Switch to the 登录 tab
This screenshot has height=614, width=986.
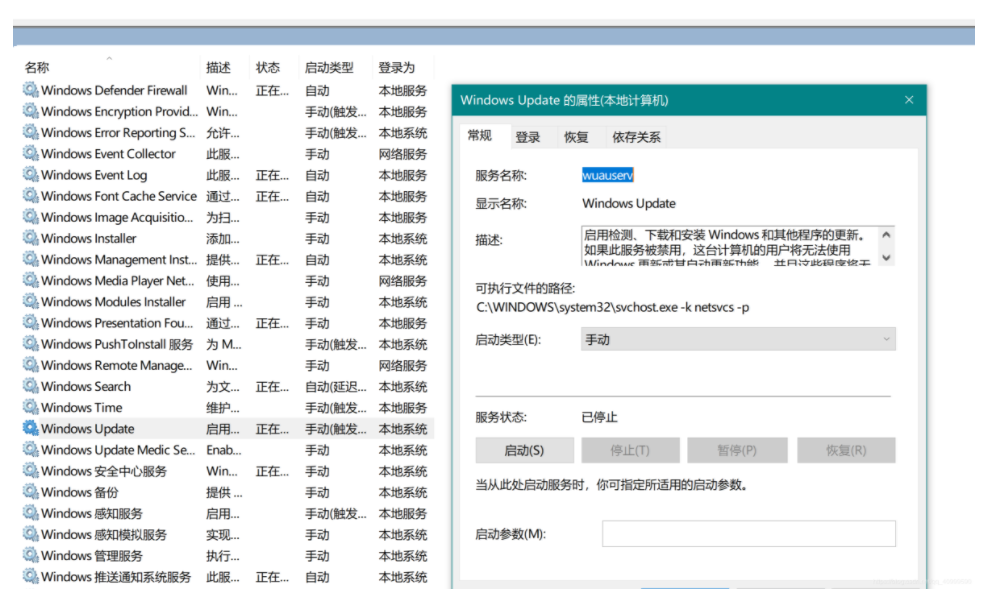528,137
